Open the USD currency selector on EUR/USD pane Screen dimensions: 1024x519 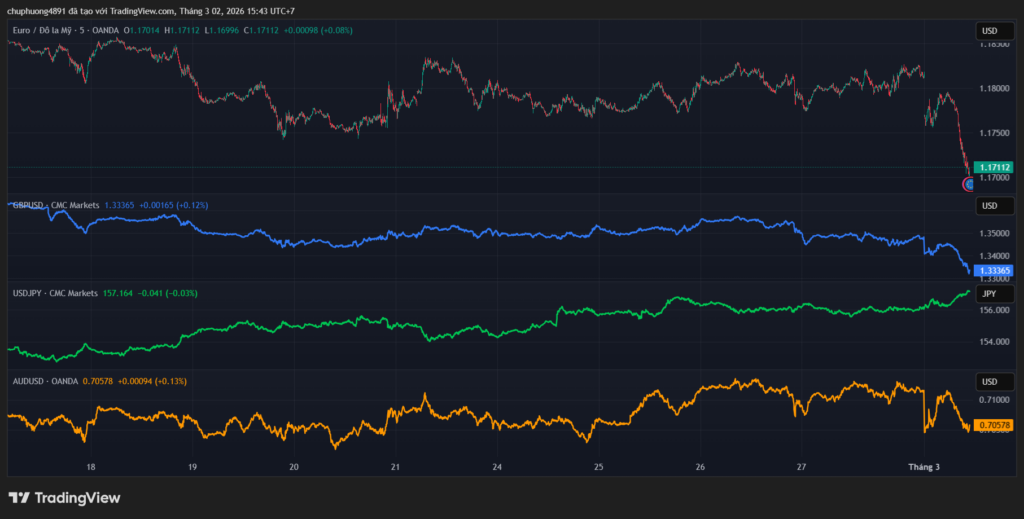tap(989, 32)
